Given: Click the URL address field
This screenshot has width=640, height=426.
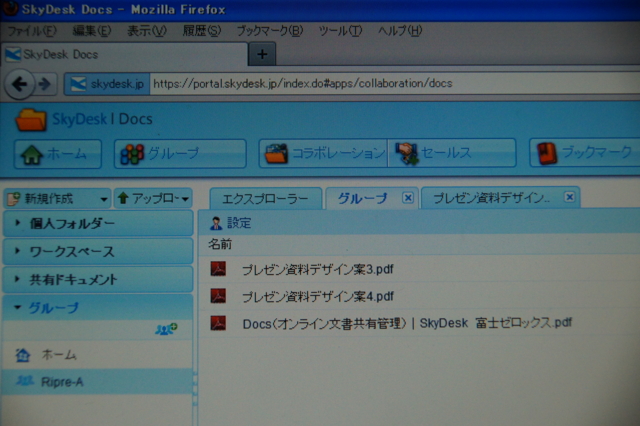Looking at the screenshot, I should (x=395, y=84).
